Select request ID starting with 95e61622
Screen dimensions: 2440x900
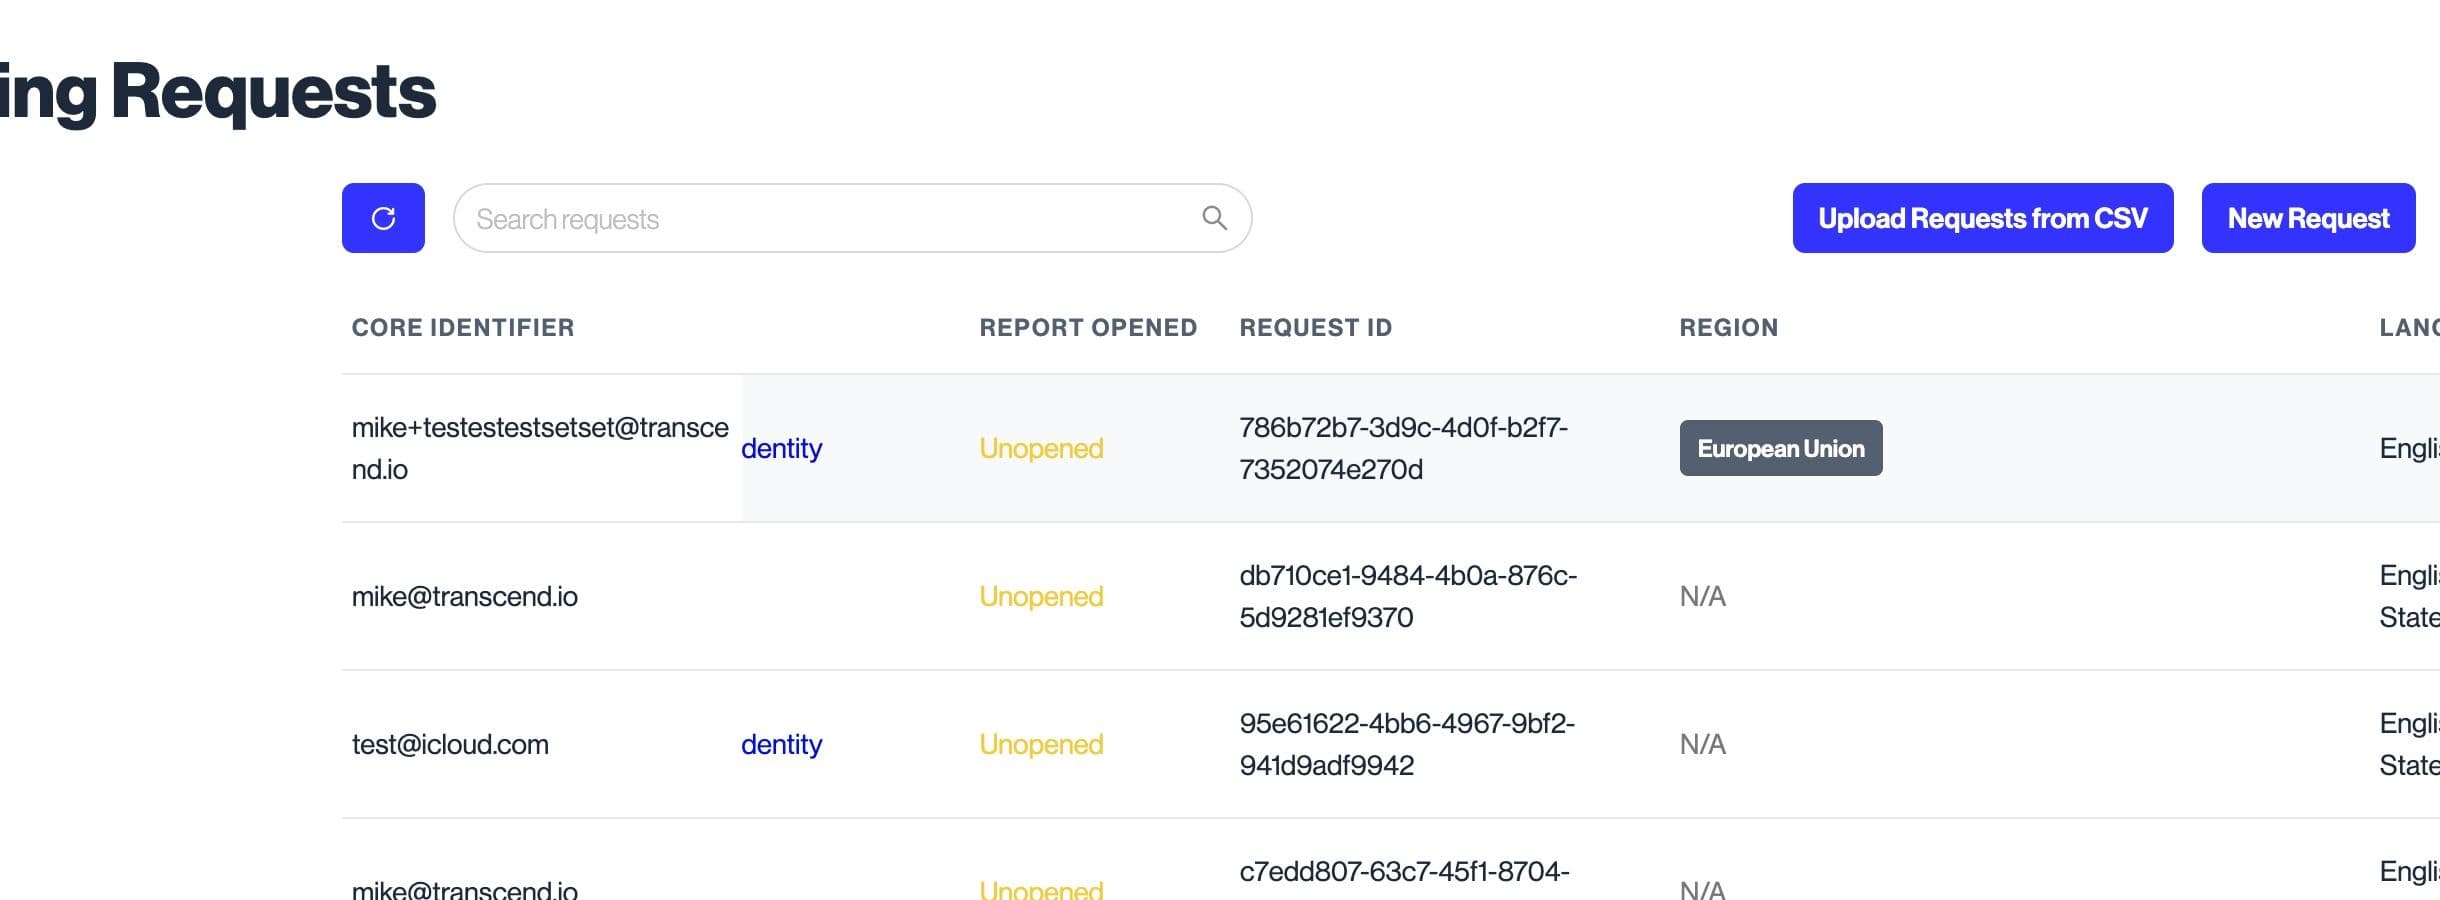tap(1406, 744)
